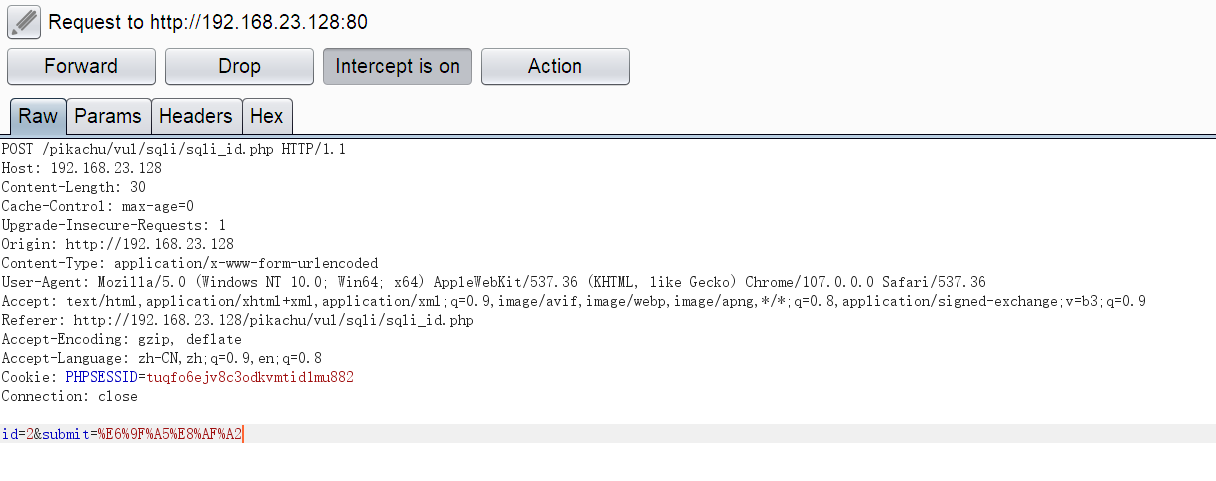Image resolution: width=1216 pixels, height=481 pixels.
Task: Open the Hex tab
Action: pyautogui.click(x=266, y=116)
